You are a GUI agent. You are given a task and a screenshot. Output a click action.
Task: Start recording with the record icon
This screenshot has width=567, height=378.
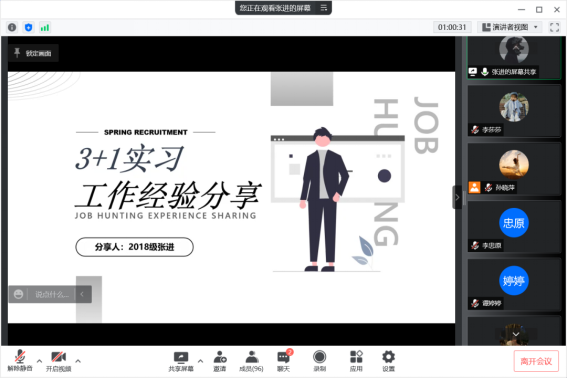coord(320,361)
